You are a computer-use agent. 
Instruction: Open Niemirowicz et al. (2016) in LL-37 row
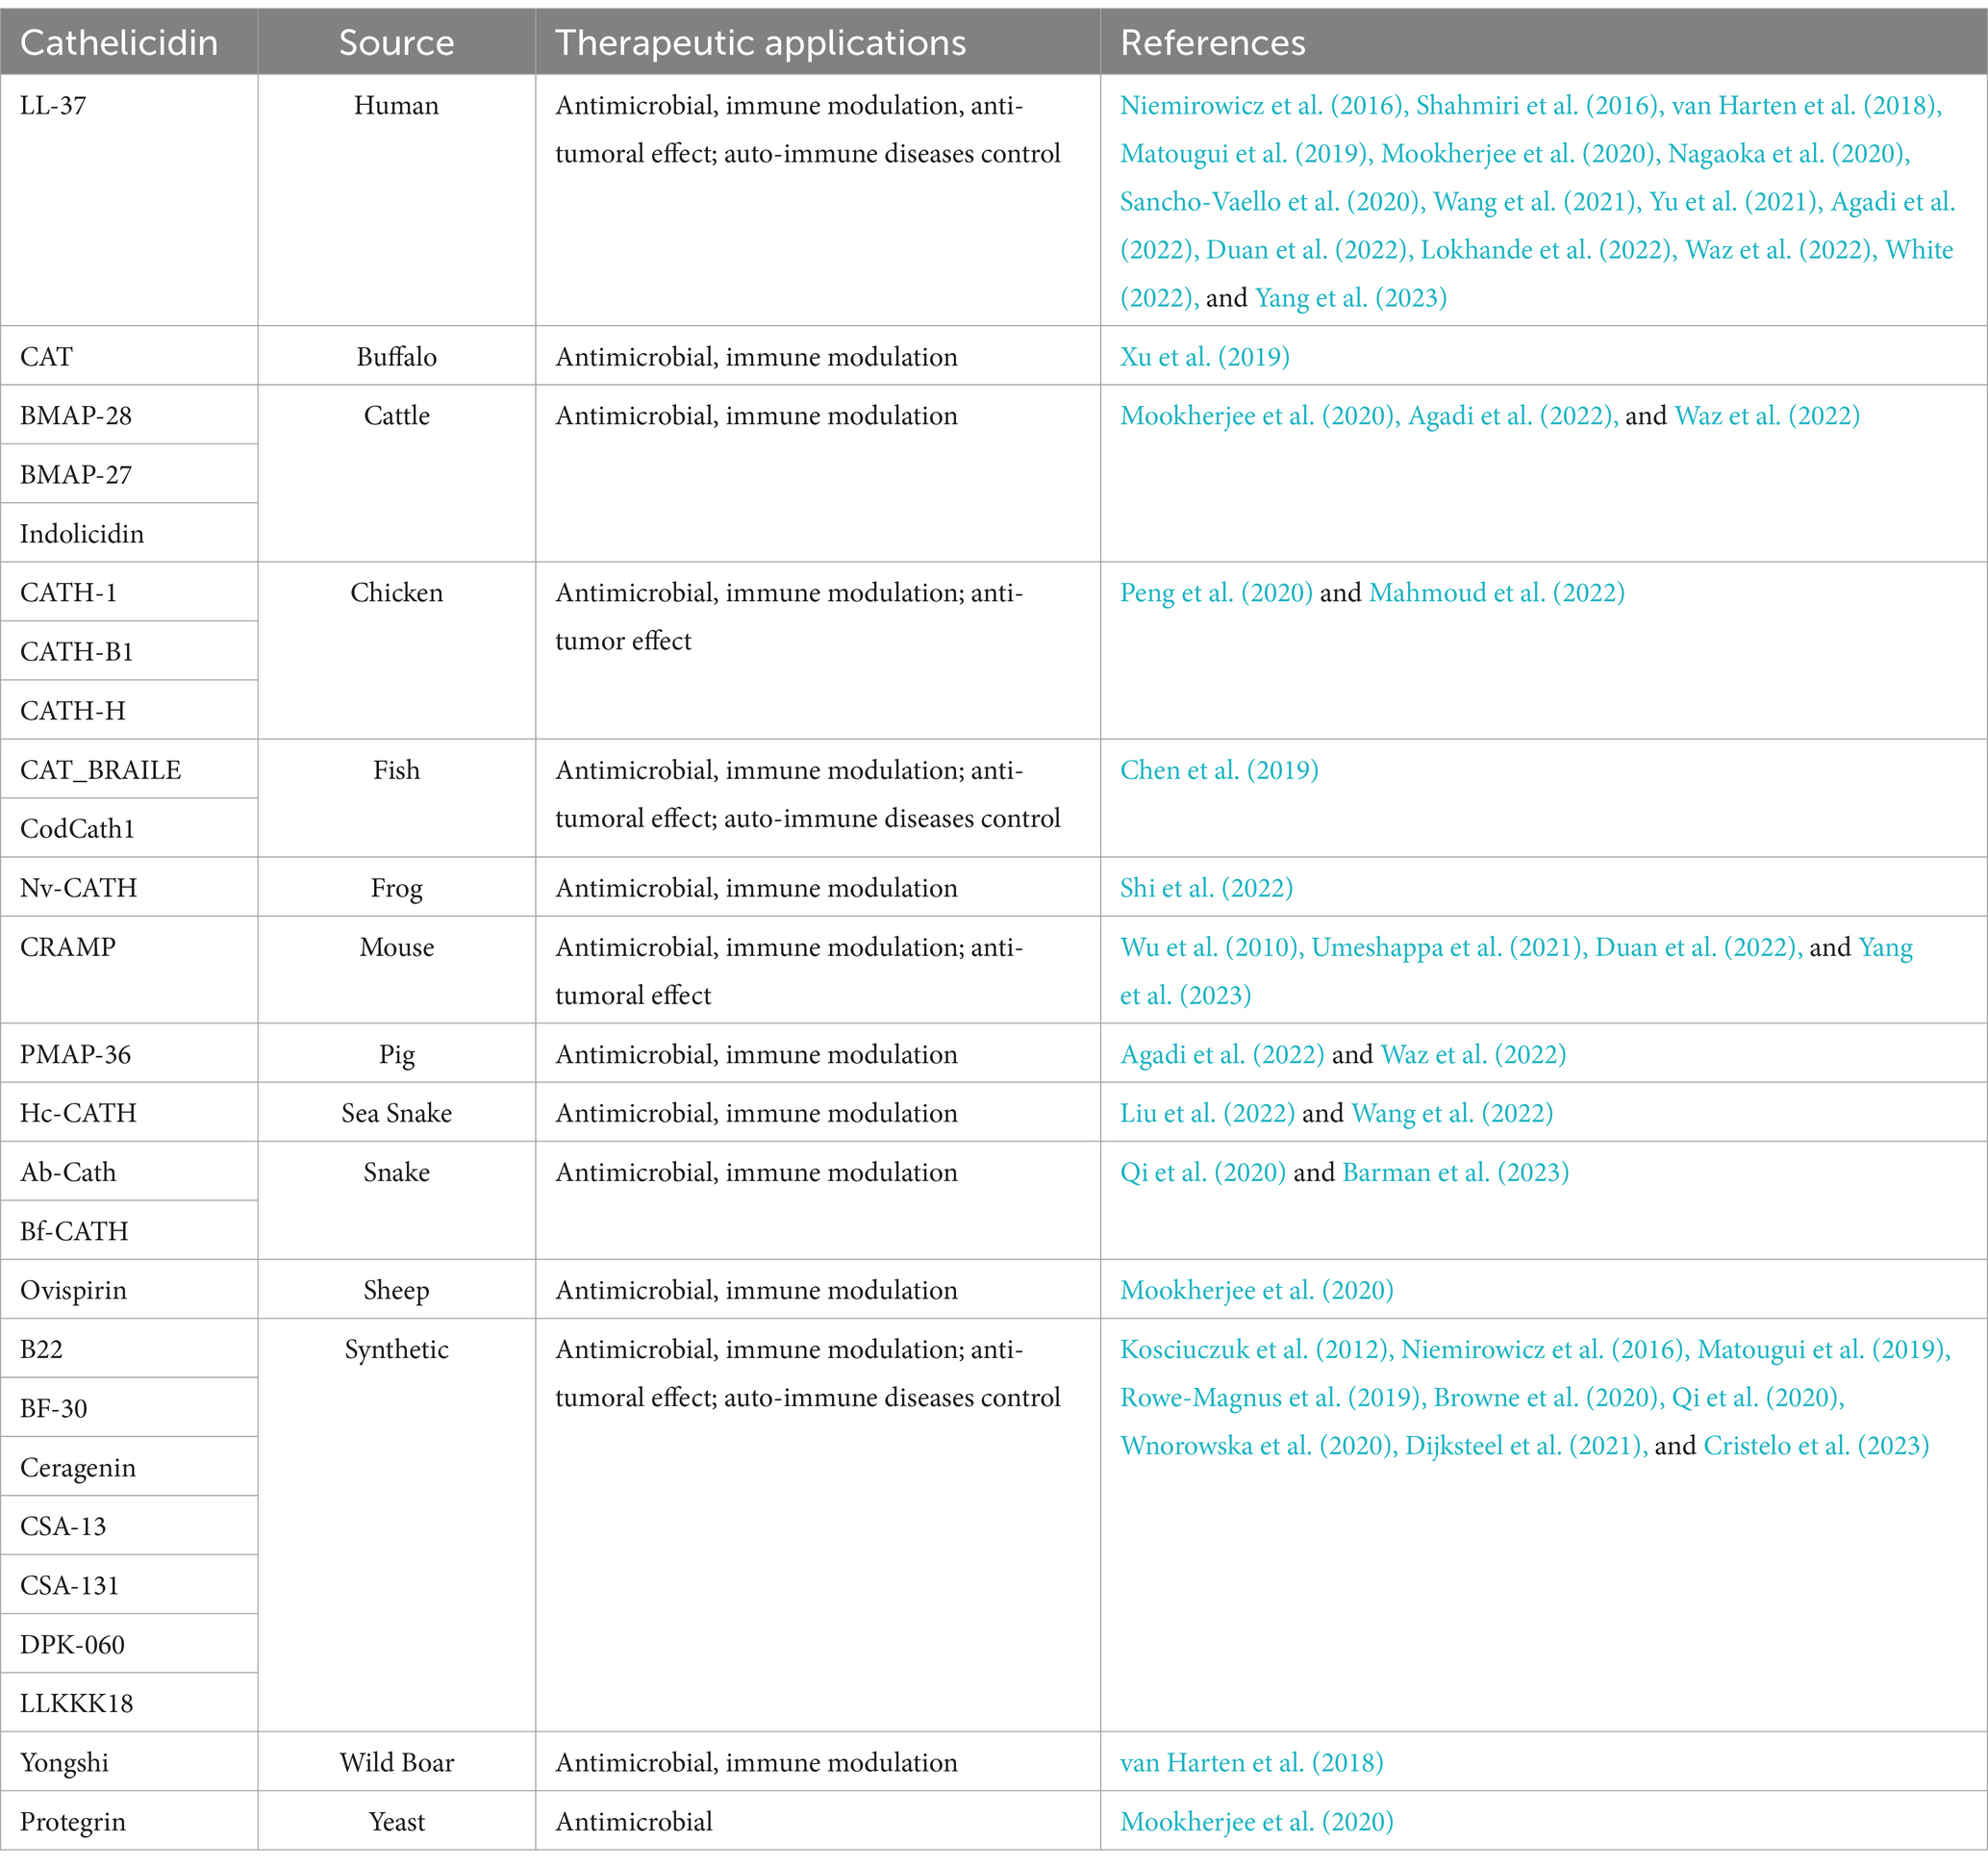tap(1264, 105)
